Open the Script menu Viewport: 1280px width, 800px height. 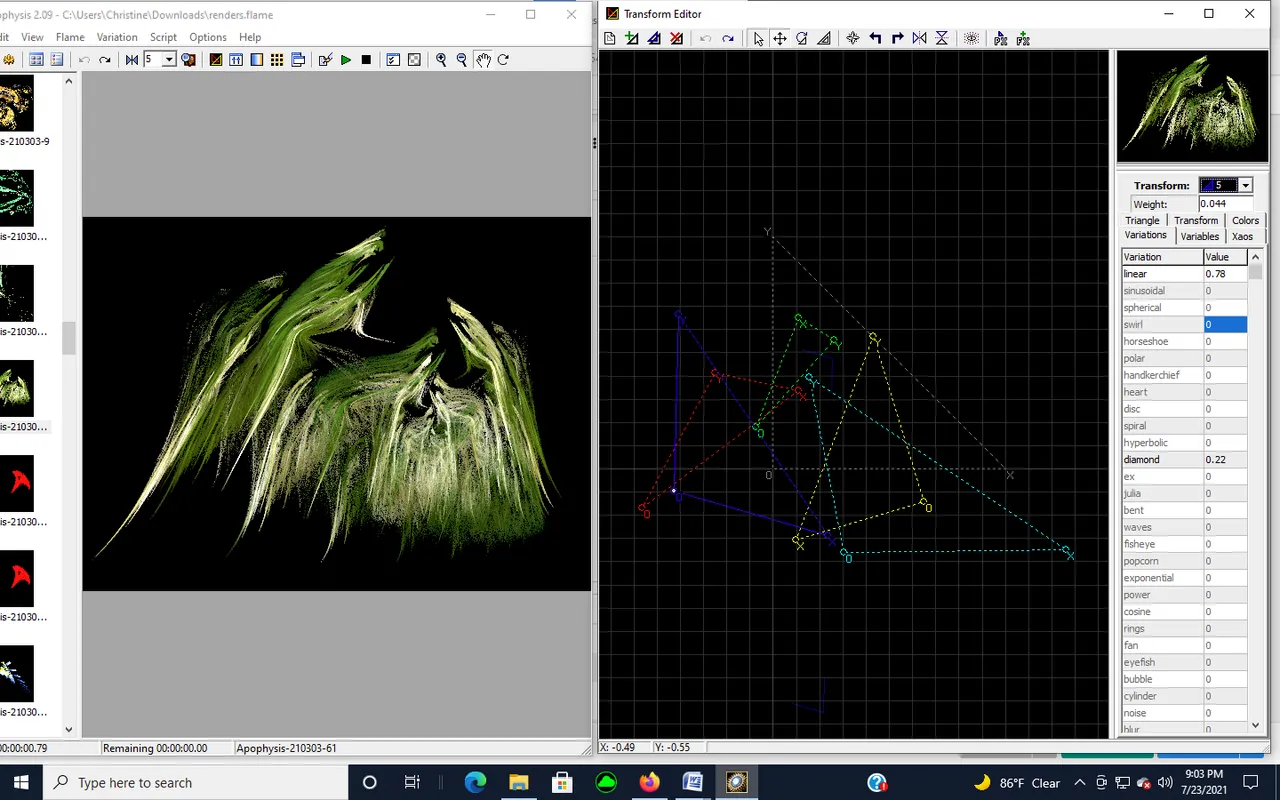(x=163, y=37)
